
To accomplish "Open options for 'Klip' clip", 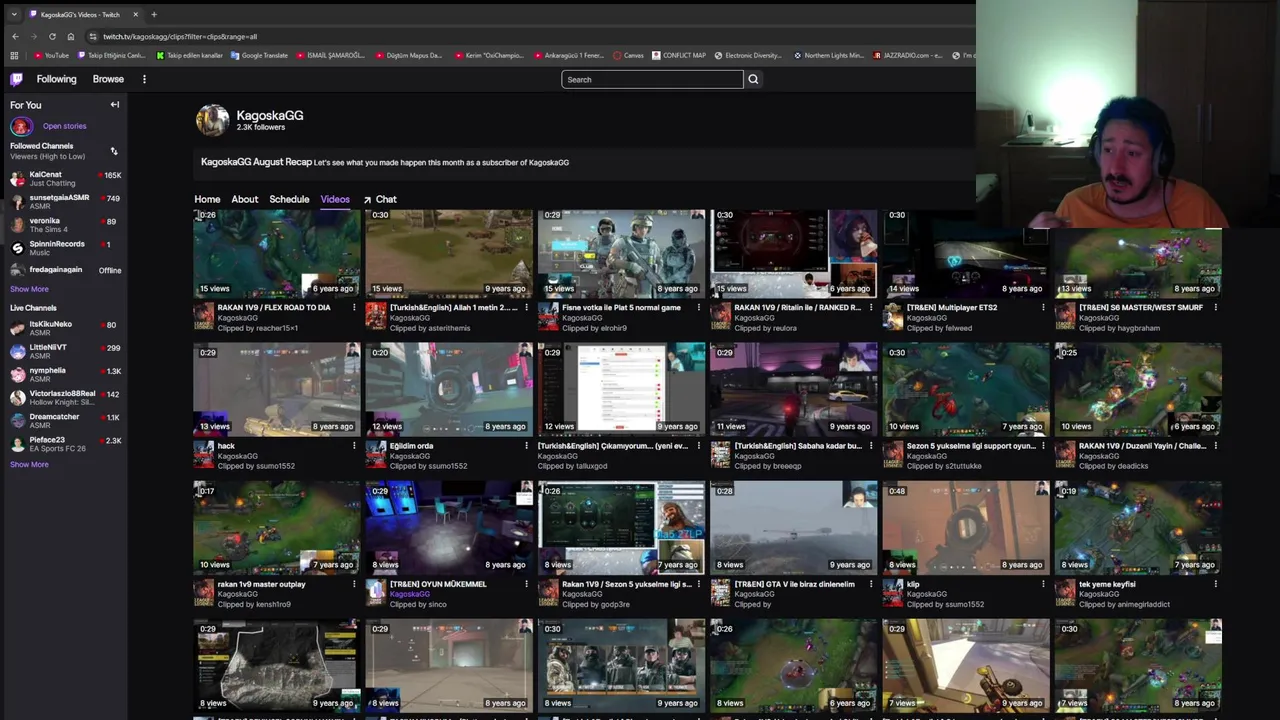I will [1043, 583].
